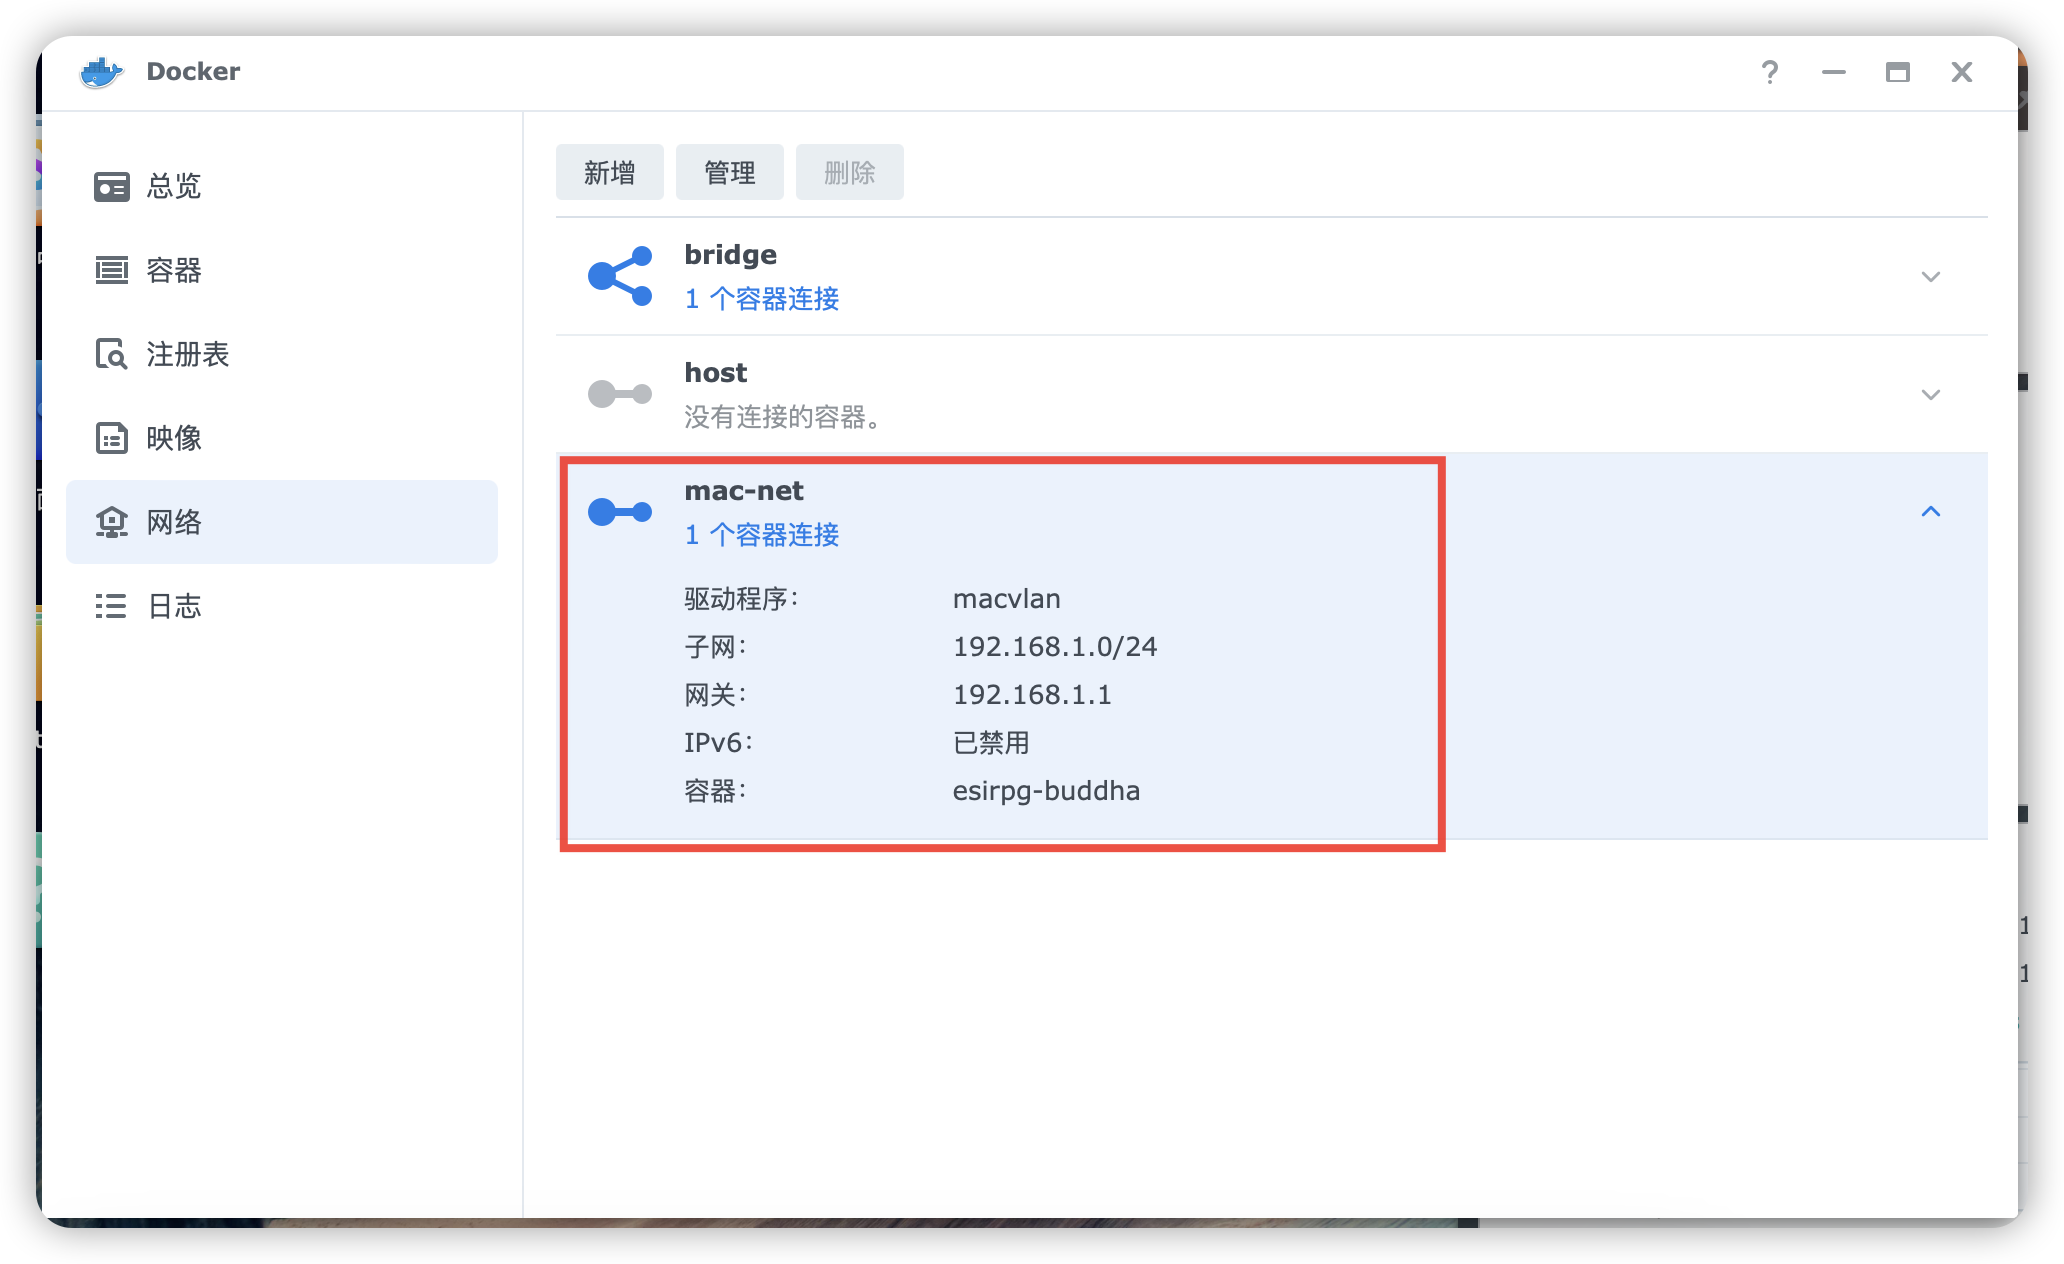Click the 容器 container list icon
The height and width of the screenshot is (1264, 2064).
(x=112, y=270)
